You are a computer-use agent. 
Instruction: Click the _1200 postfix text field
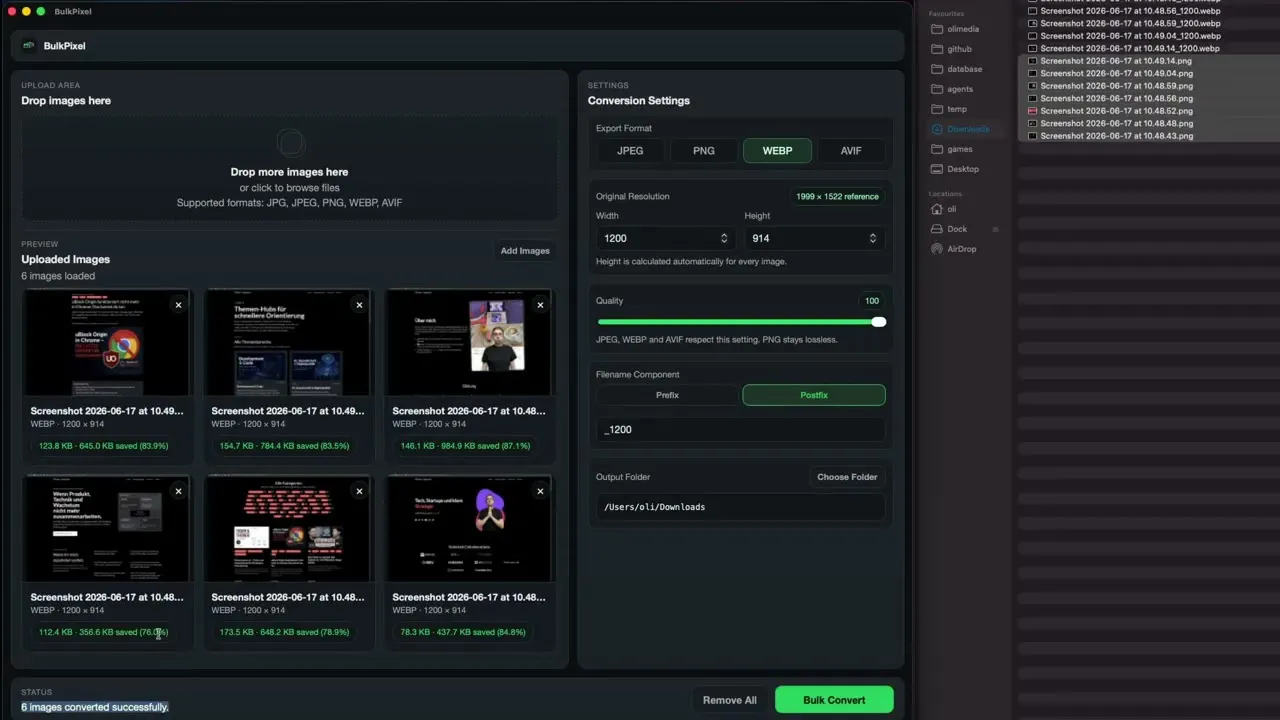[741, 429]
